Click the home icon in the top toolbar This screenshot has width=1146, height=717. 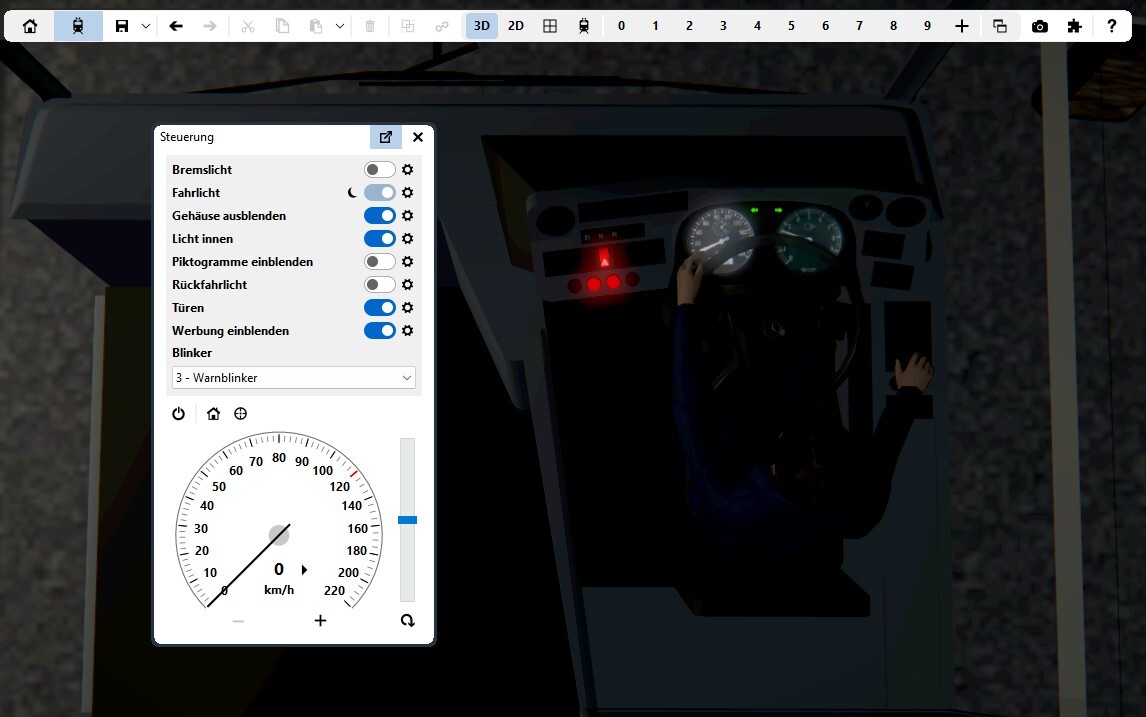(x=30, y=26)
